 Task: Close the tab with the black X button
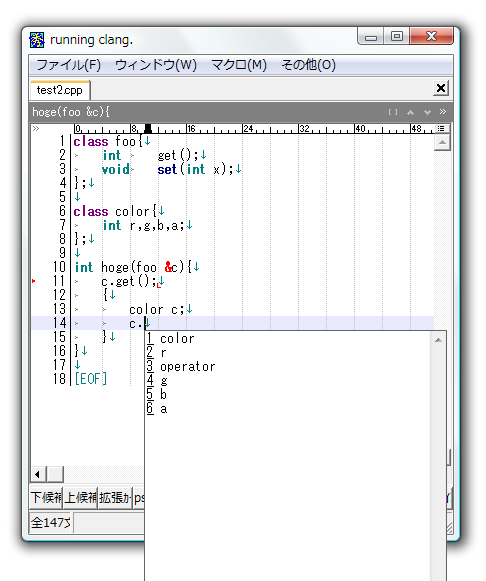tap(441, 88)
